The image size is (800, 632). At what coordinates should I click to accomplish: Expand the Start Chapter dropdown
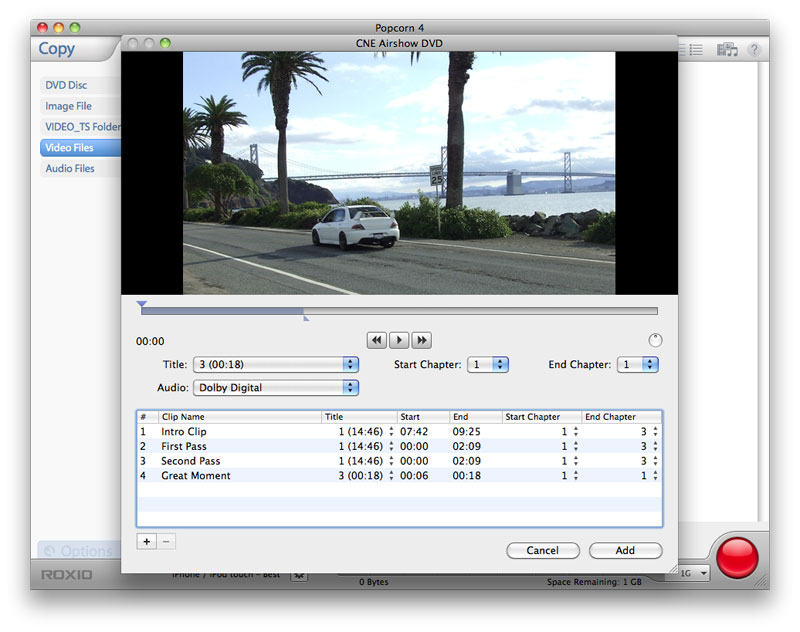(489, 365)
